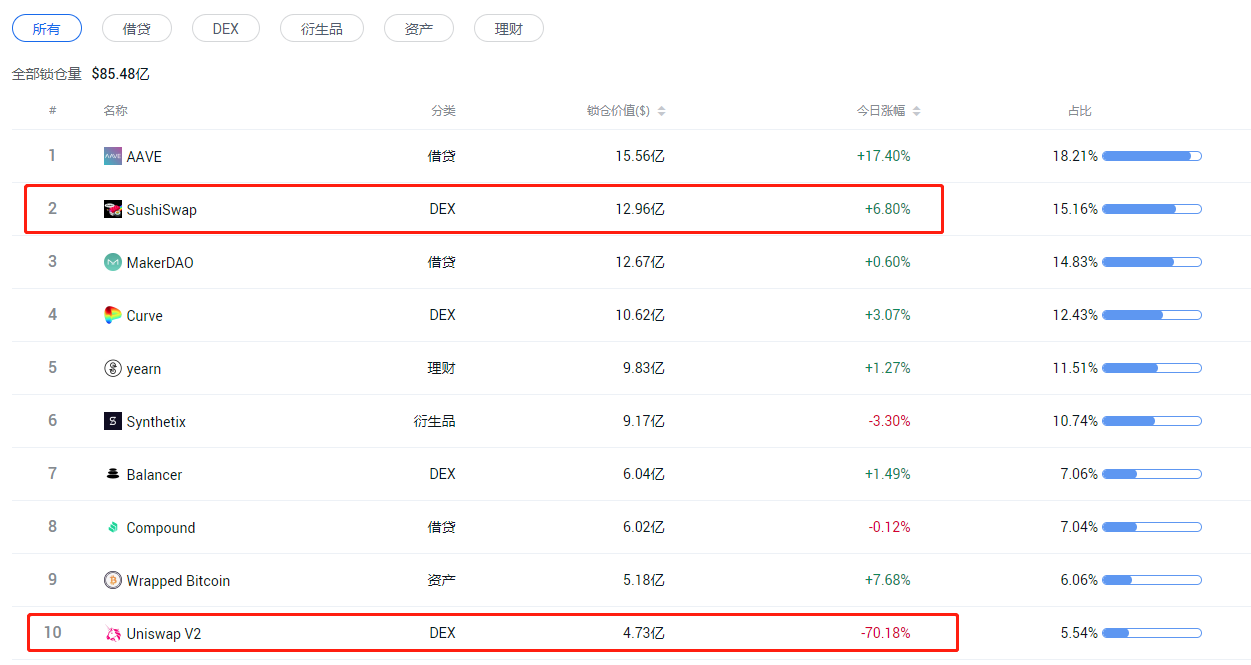The height and width of the screenshot is (665, 1251).
Task: Click the Compound logo icon
Action: pyautogui.click(x=113, y=527)
